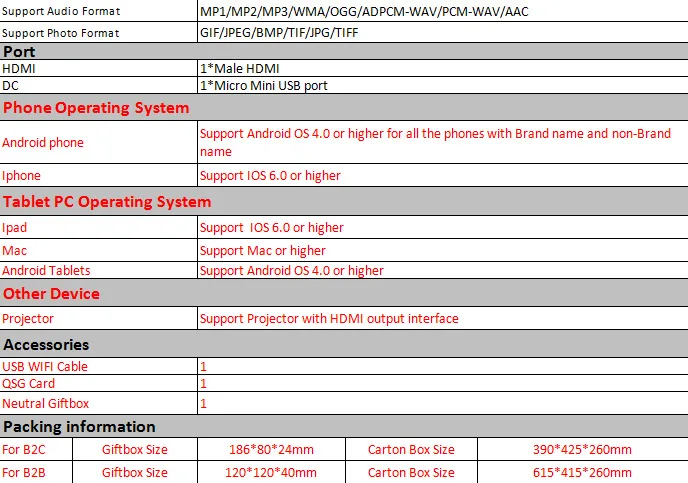This screenshot has width=688, height=483.
Task: Click the 'Mac' row label
Action: click(14, 250)
